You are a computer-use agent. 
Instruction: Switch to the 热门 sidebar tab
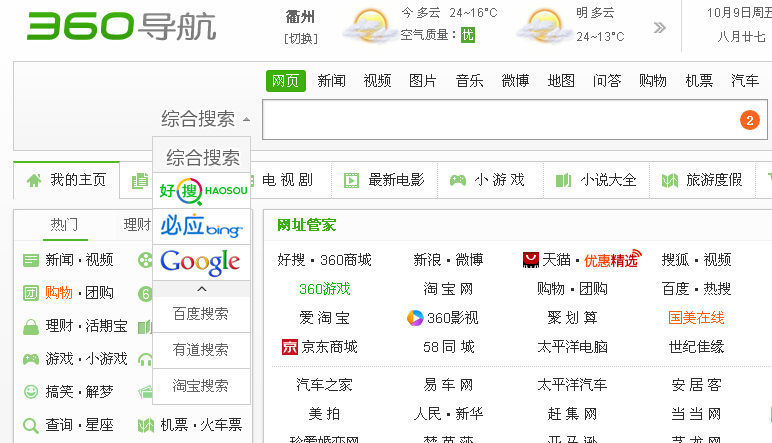point(64,225)
